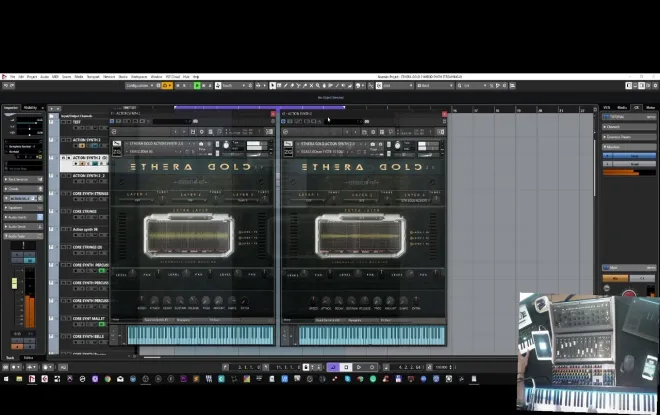Click the orange Mix button in Control Room
Image resolution: width=660 pixels, height=415 pixels.
pyautogui.click(x=615, y=278)
